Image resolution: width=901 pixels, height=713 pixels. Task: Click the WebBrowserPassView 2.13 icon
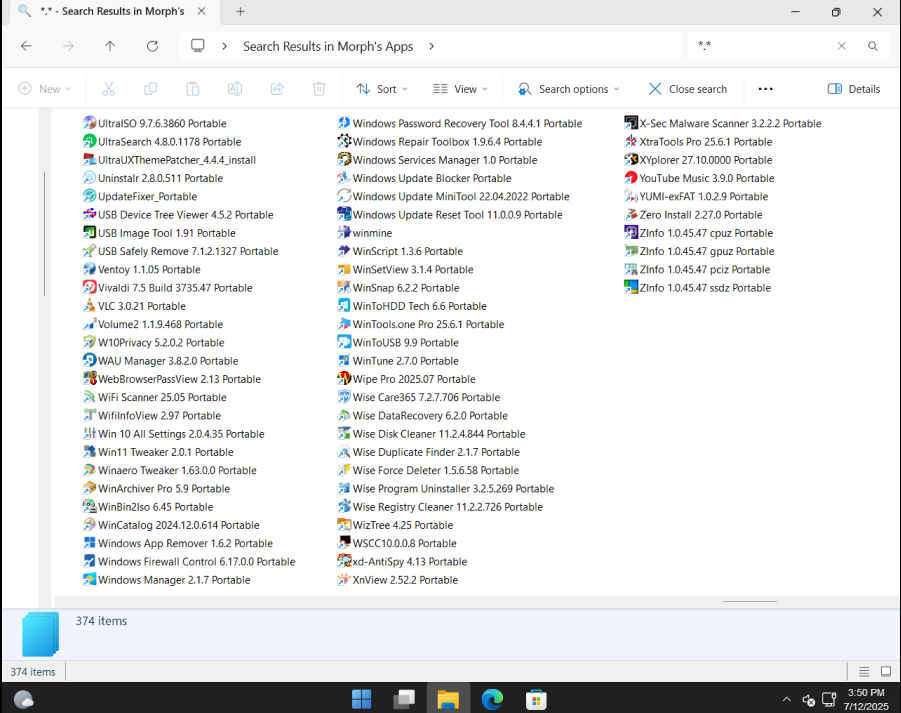[x=89, y=379]
